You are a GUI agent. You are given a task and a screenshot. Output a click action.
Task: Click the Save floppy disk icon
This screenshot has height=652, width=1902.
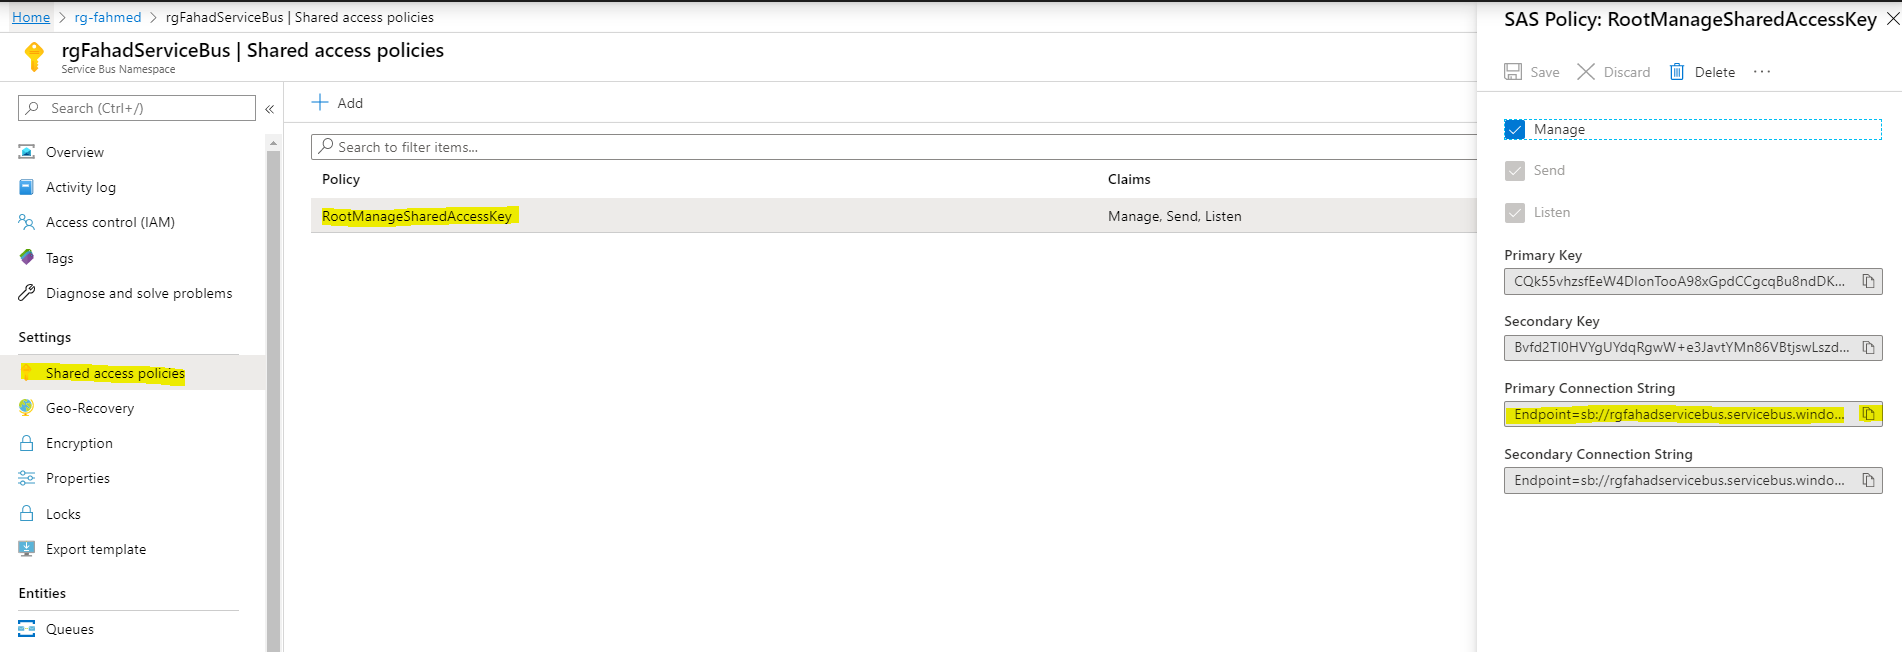pos(1513,72)
